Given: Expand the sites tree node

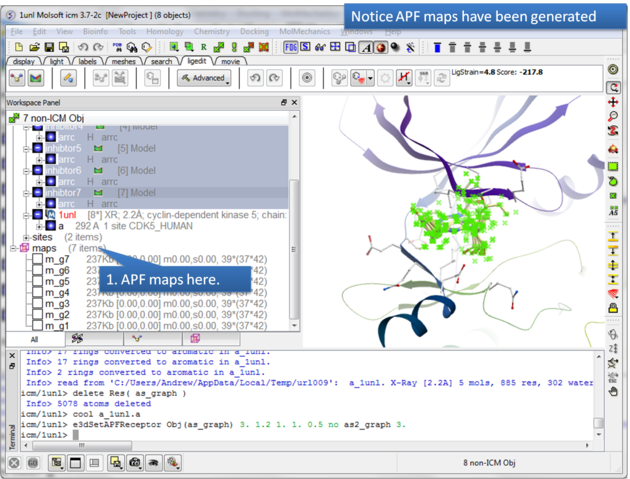Looking at the screenshot, I should click(24, 237).
